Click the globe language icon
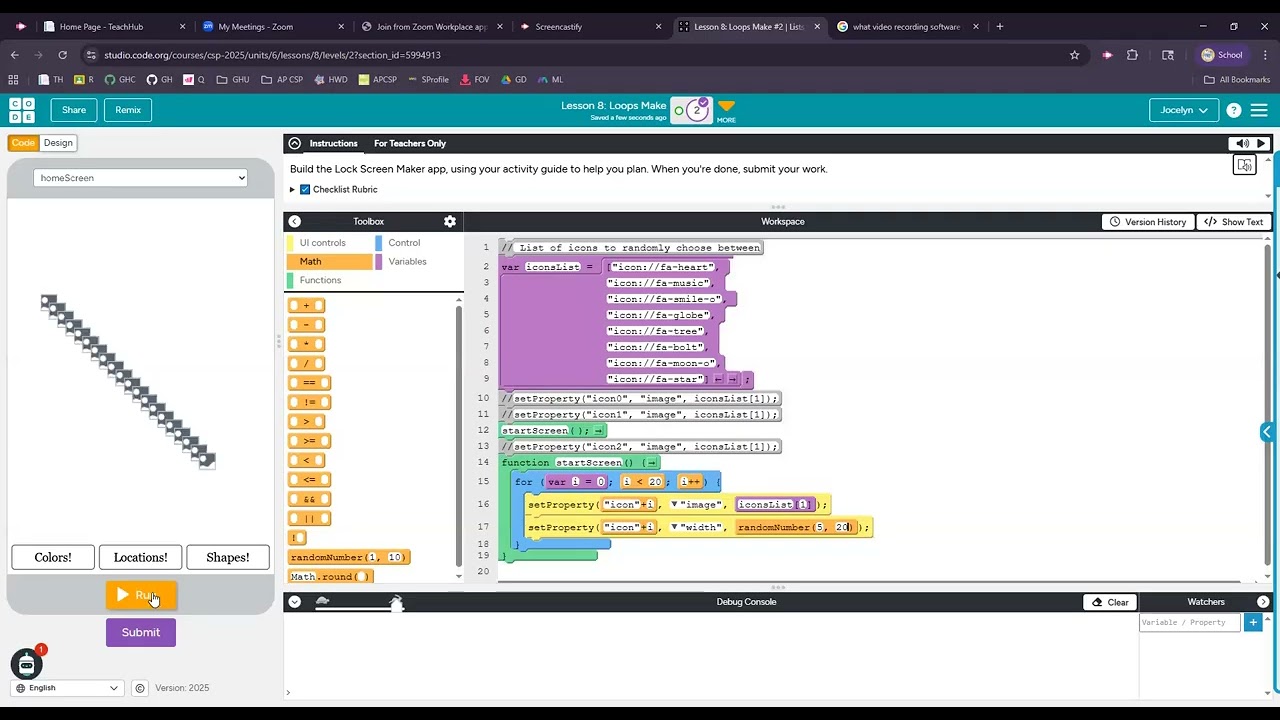Image resolution: width=1280 pixels, height=720 pixels. (x=20, y=688)
